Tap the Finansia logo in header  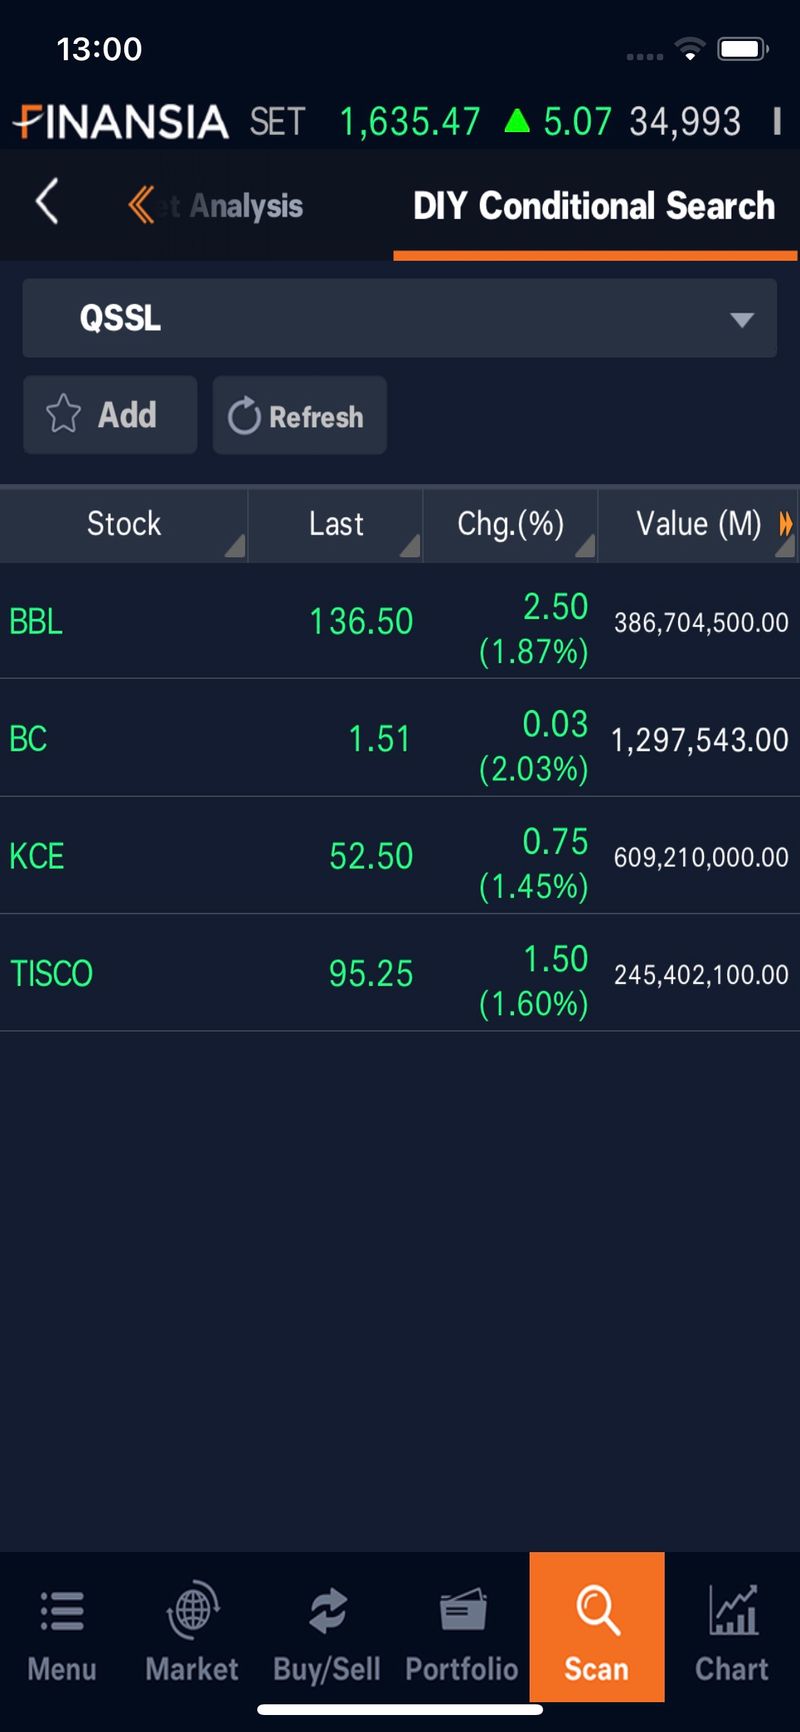click(122, 122)
